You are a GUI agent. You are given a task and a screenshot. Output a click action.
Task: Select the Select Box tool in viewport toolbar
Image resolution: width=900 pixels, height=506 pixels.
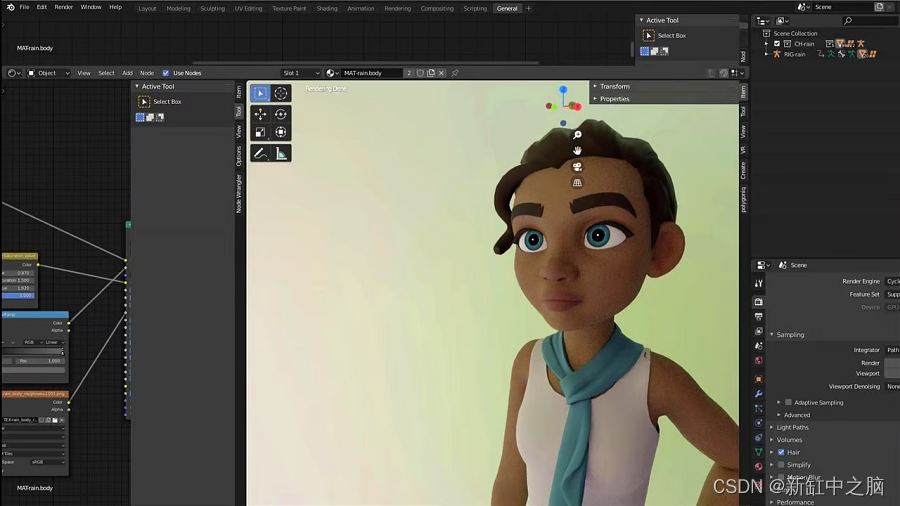click(260, 93)
